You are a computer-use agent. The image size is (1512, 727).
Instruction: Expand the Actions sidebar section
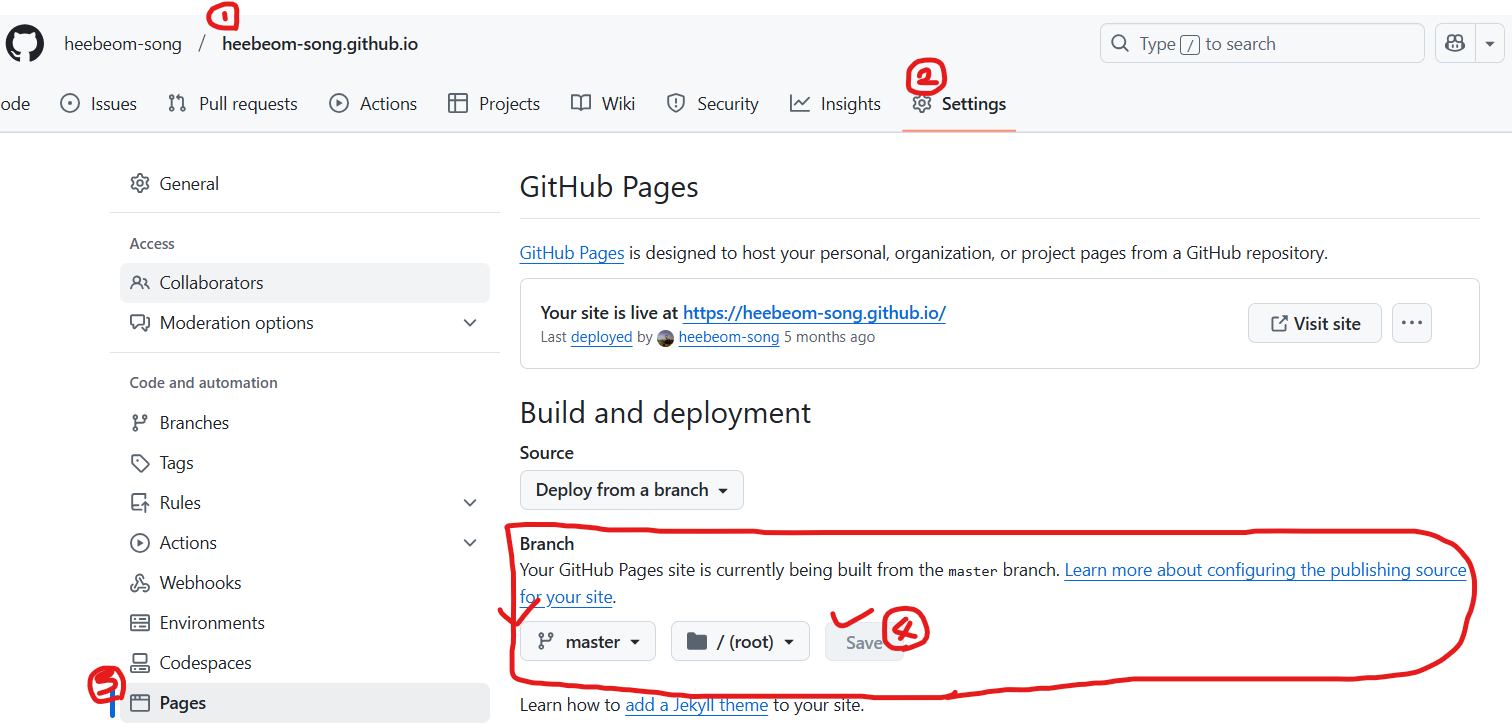[305, 543]
